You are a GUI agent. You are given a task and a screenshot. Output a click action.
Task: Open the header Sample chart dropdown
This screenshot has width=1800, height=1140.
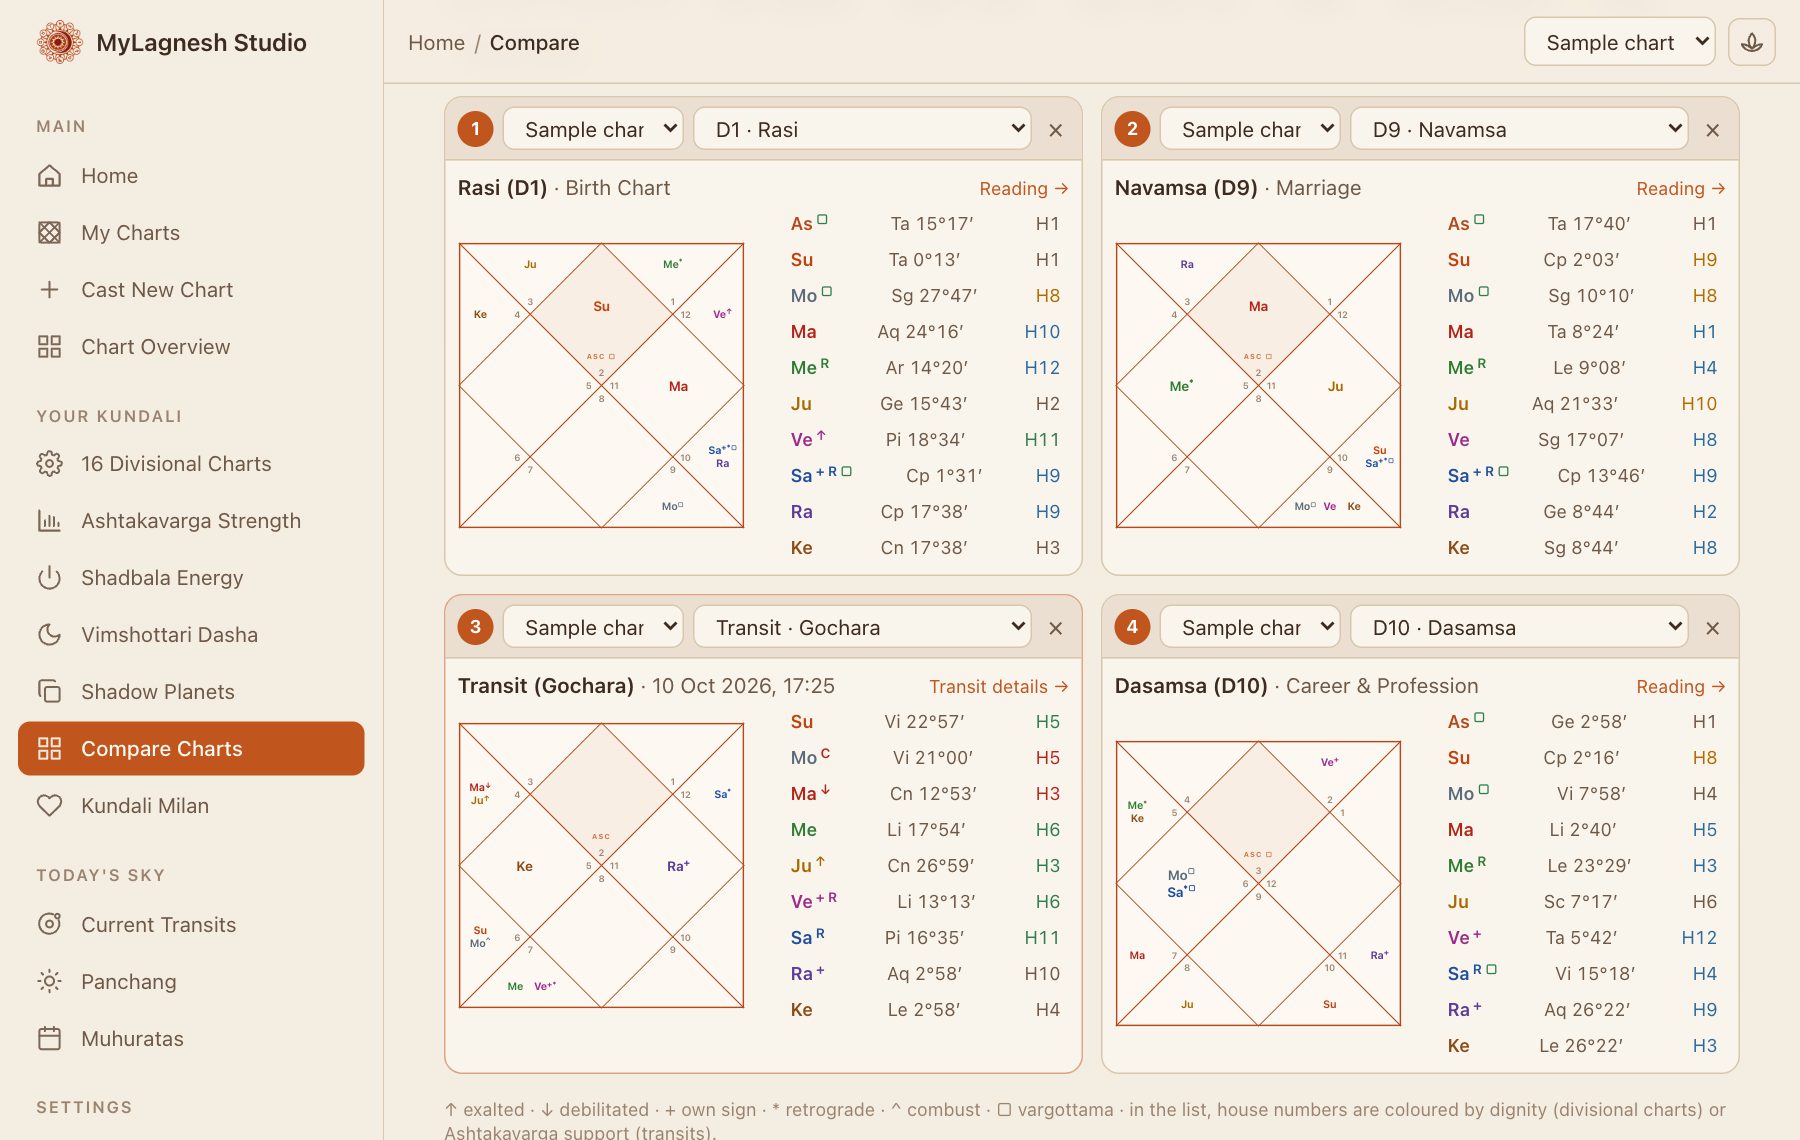[x=1619, y=42]
